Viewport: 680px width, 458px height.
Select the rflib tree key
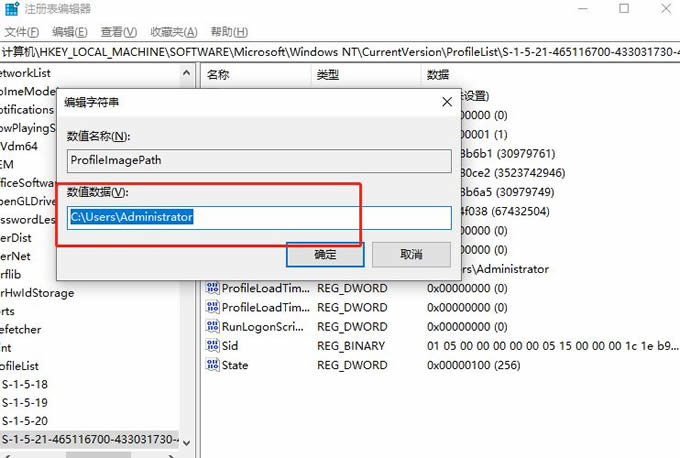point(11,274)
